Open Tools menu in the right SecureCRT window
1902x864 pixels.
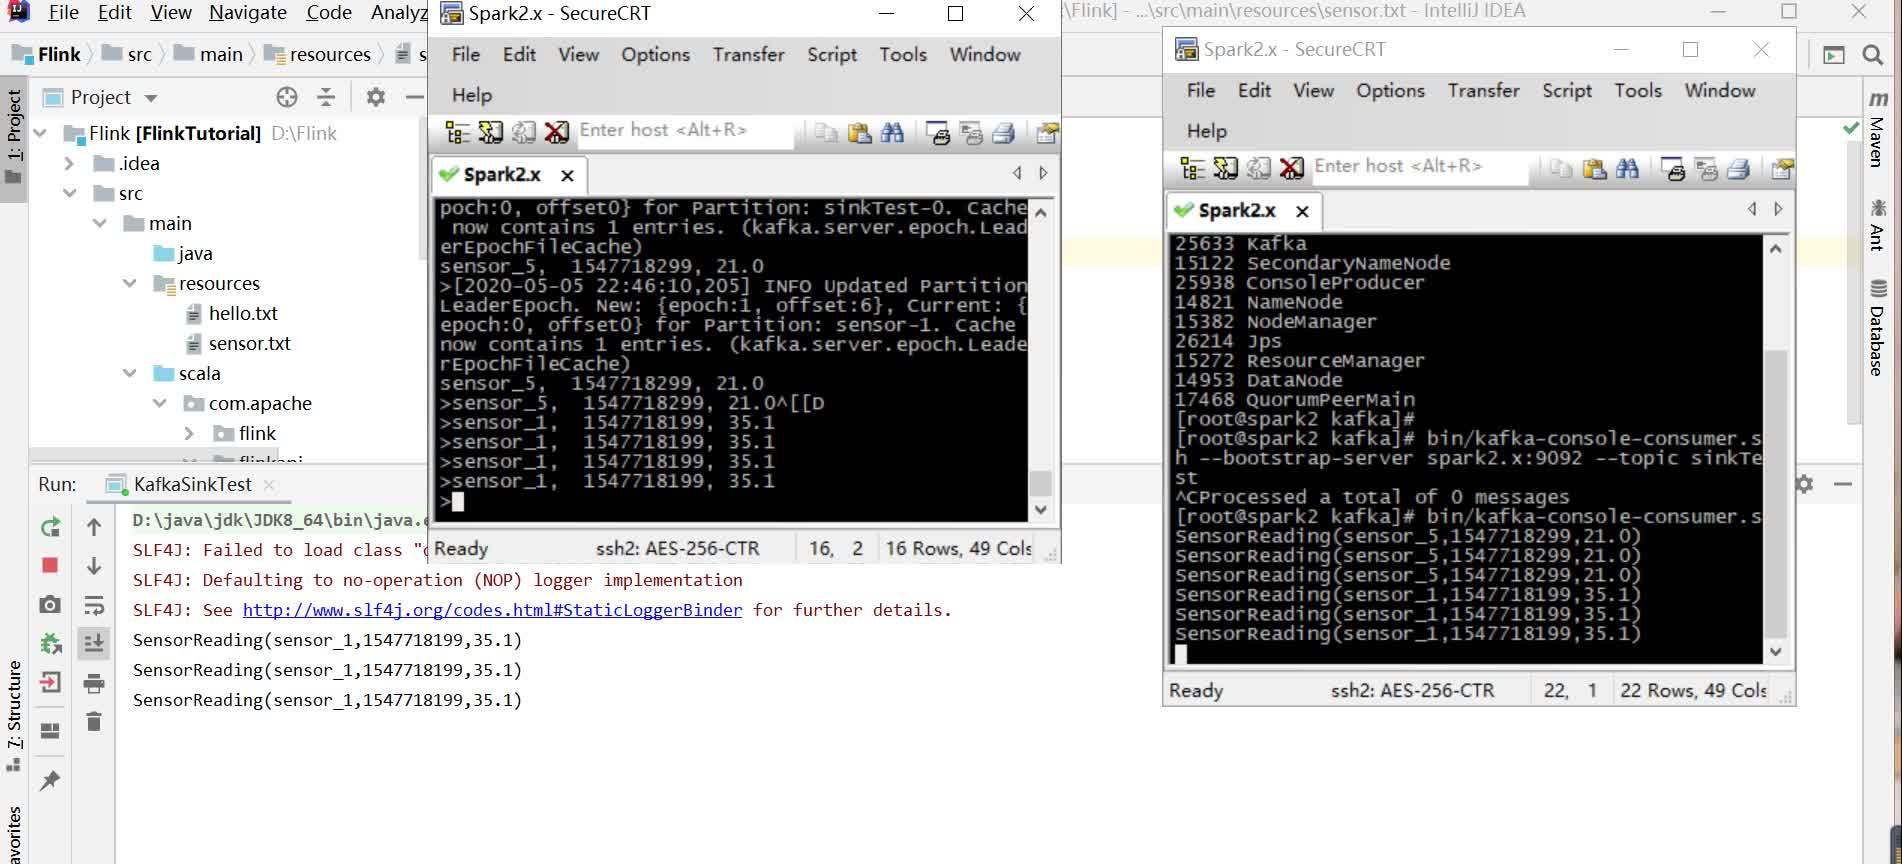pos(1638,90)
